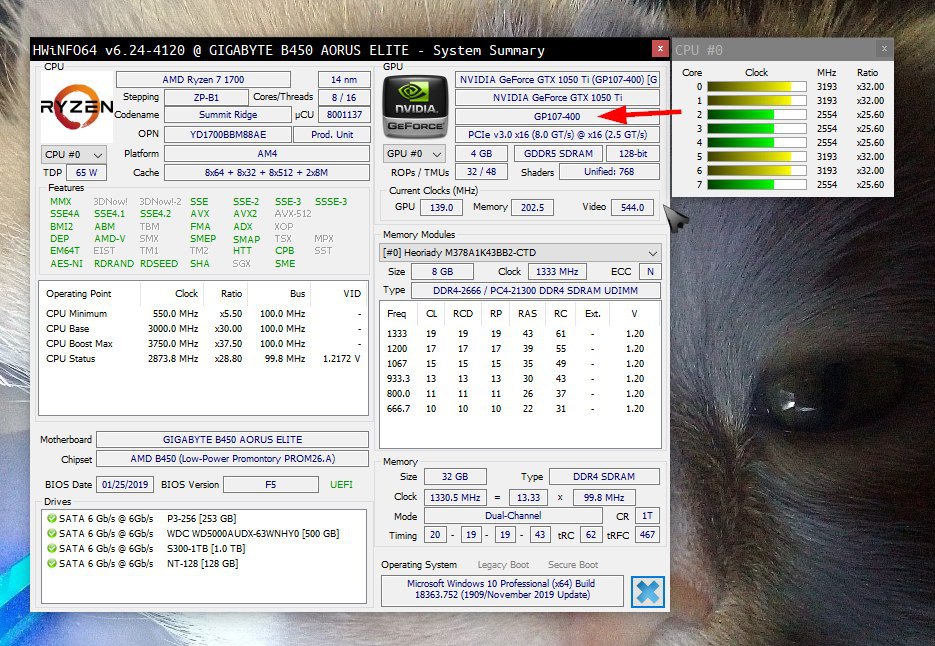Open the CPU #0 selector dropdown
This screenshot has height=646, width=935.
point(74,154)
